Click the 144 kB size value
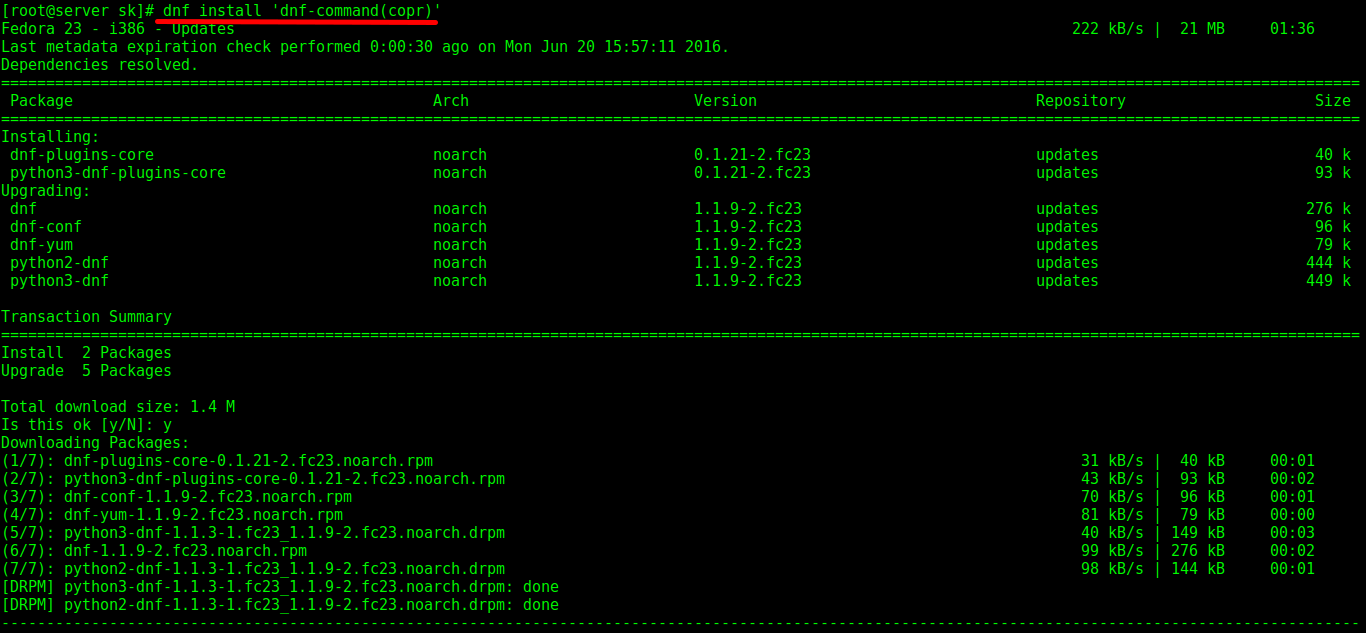 click(x=1198, y=569)
